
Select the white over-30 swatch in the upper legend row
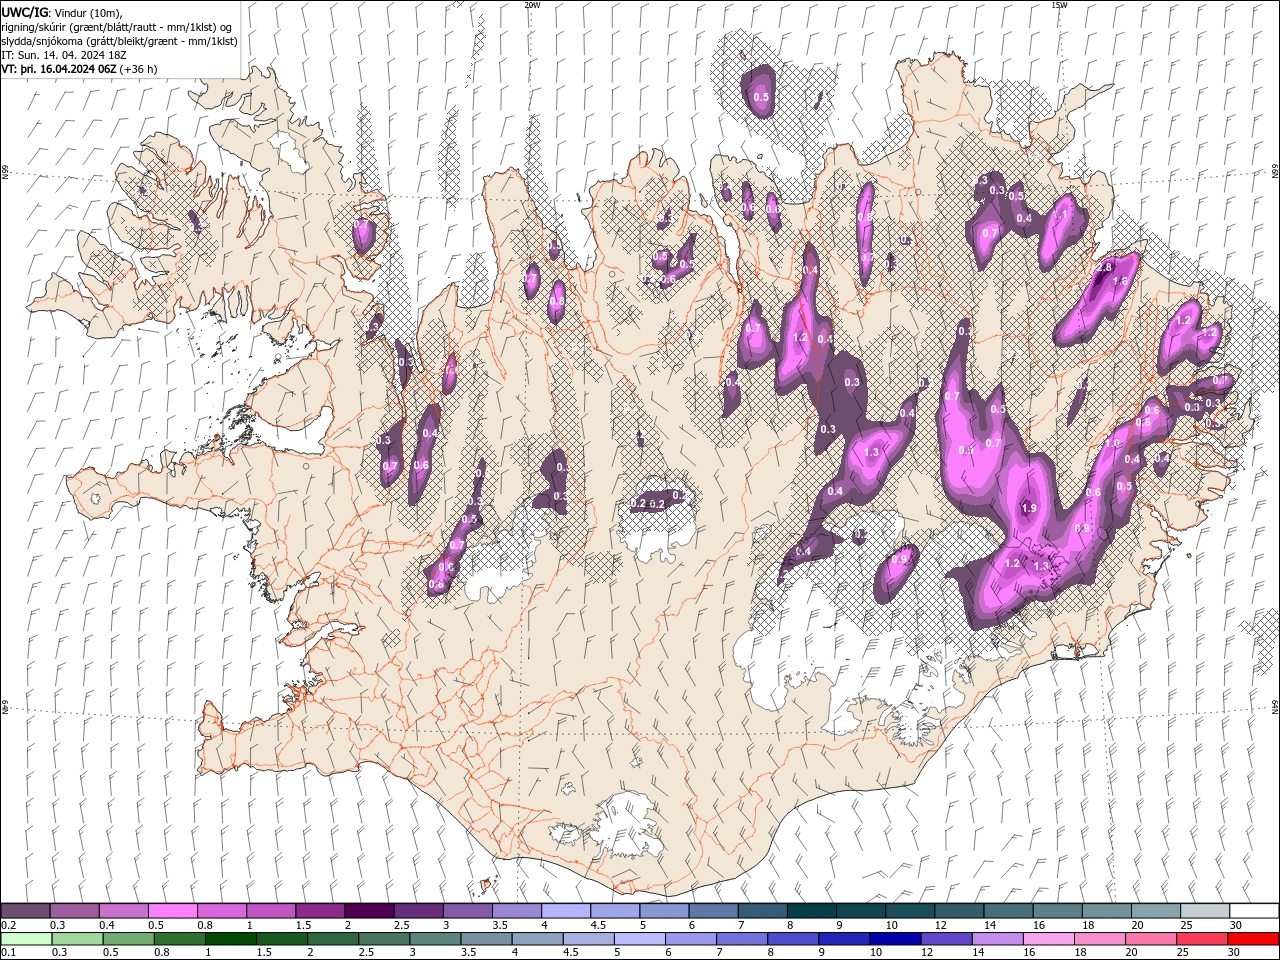[1254, 911]
